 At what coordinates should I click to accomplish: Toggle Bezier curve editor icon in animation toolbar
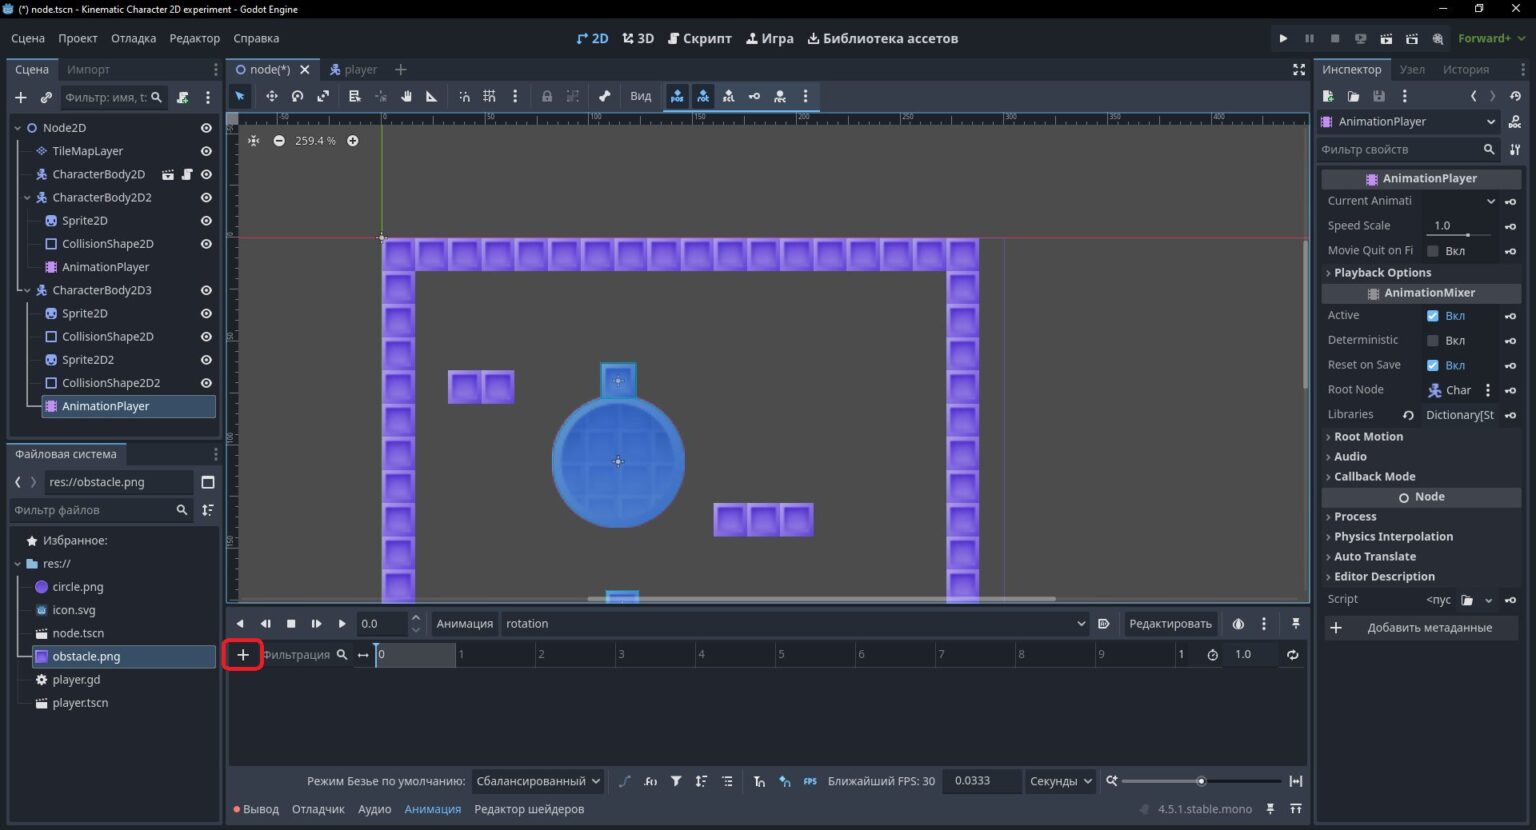click(x=625, y=781)
